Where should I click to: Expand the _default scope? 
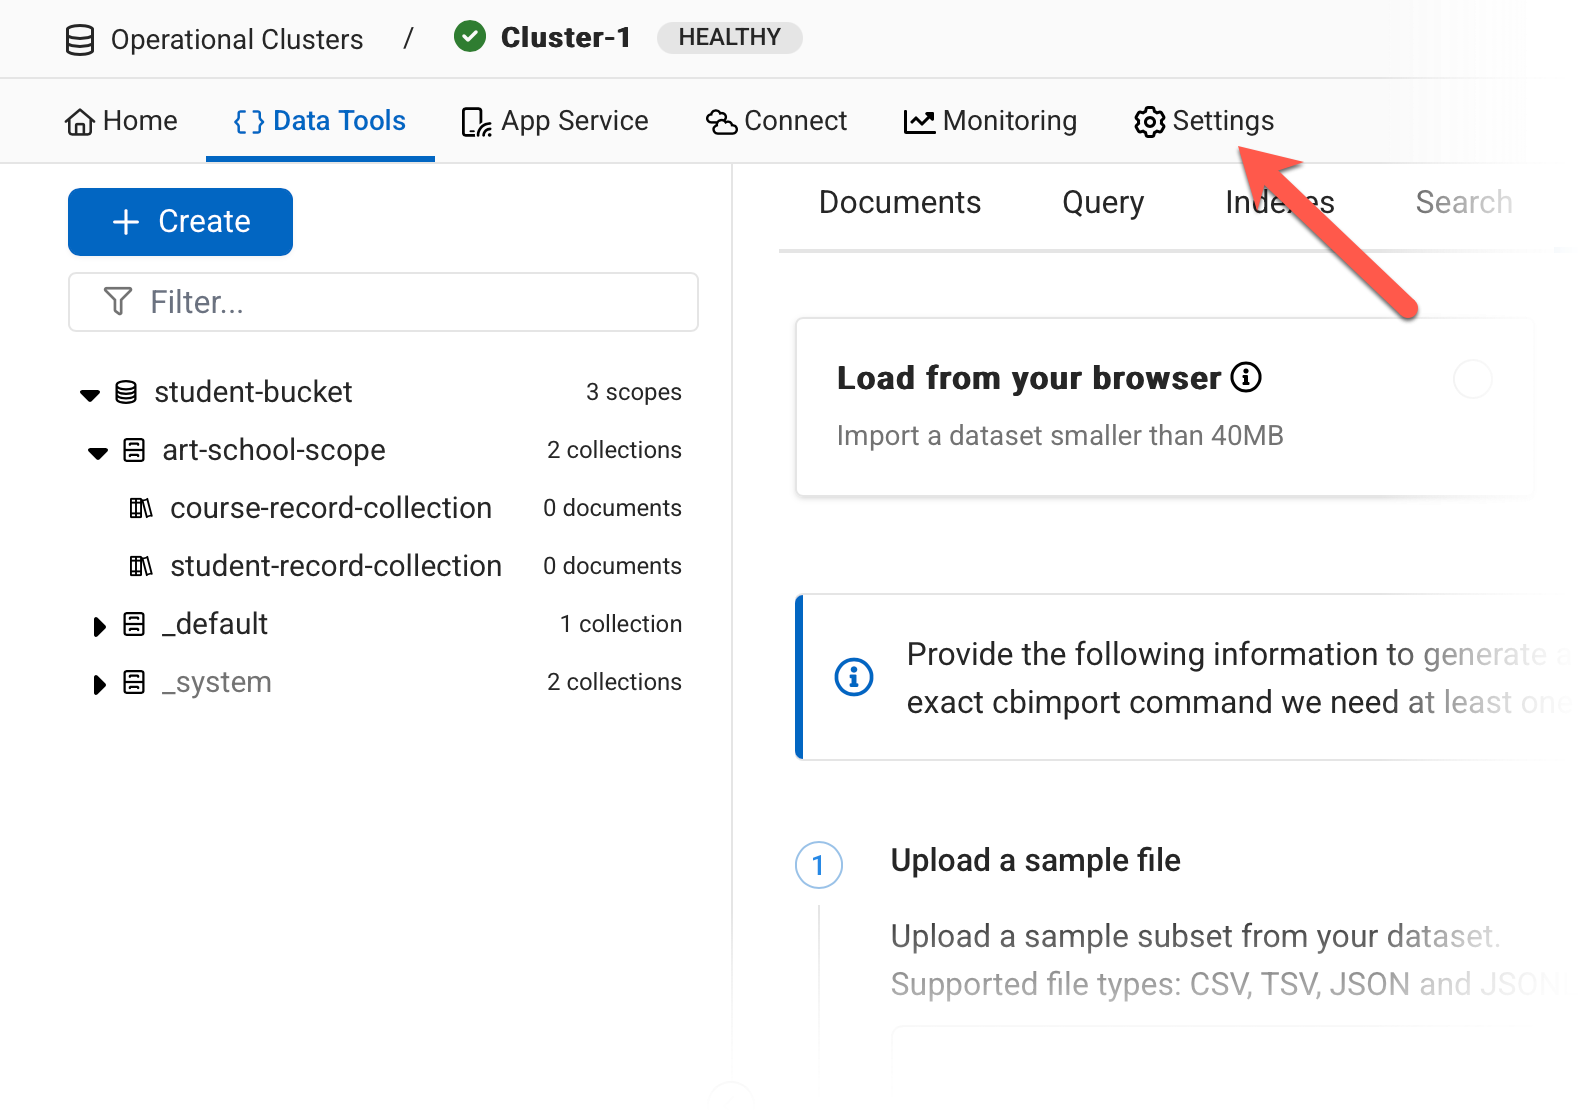(x=99, y=626)
